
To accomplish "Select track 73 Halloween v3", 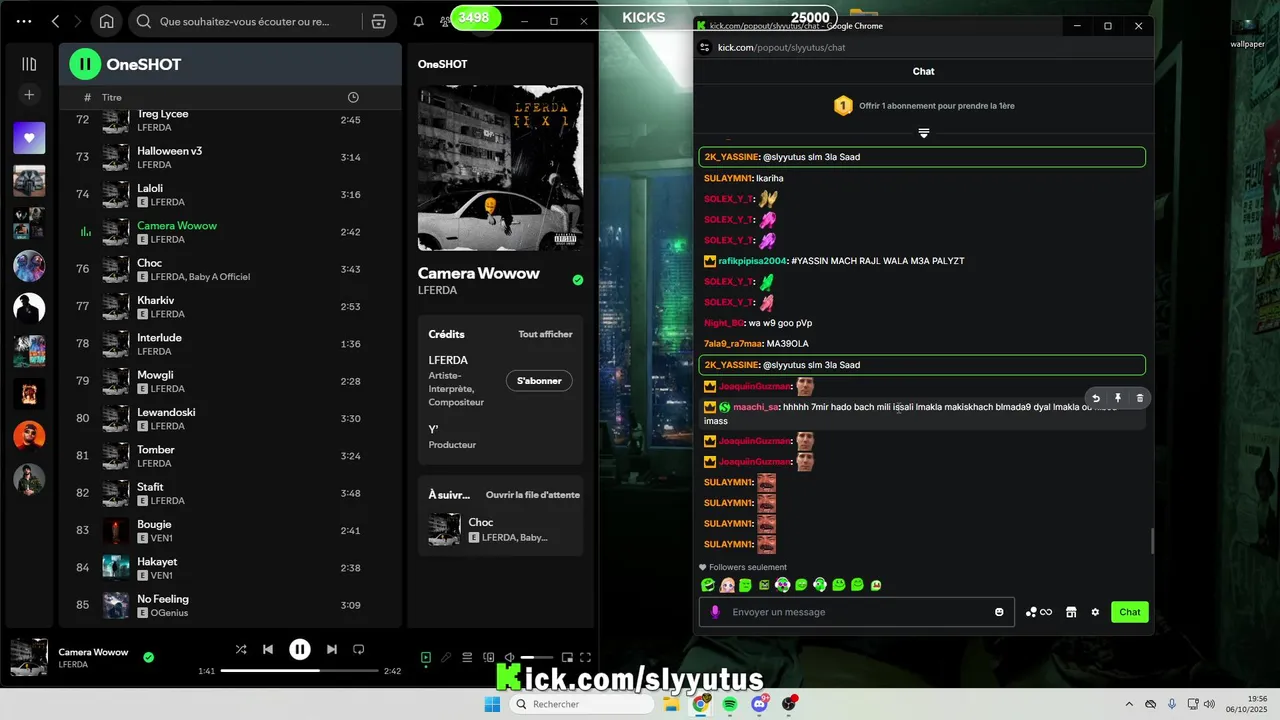I will [230, 157].
